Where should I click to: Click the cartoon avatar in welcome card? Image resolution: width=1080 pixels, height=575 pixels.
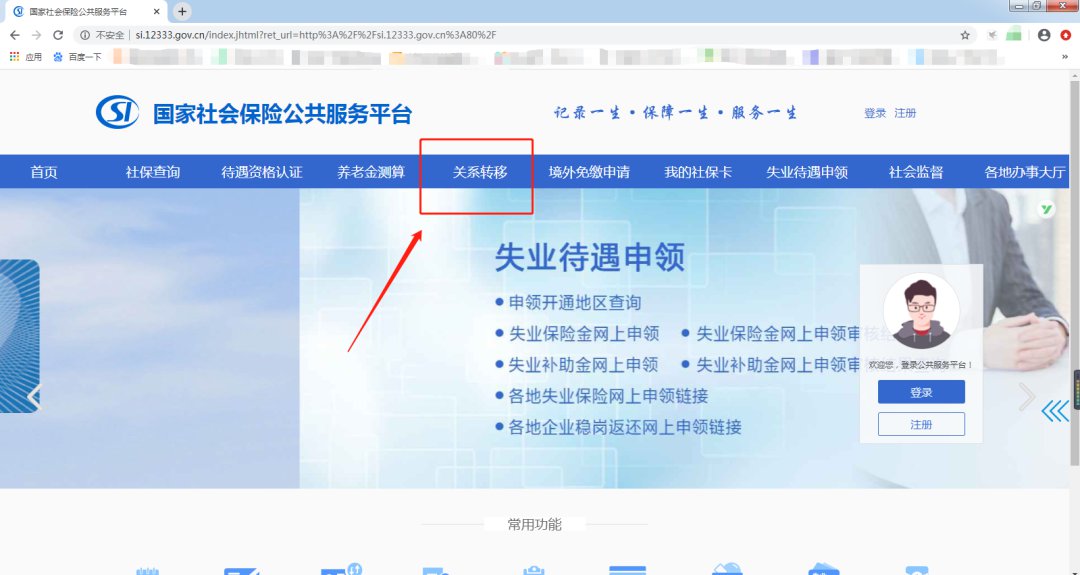click(x=921, y=311)
